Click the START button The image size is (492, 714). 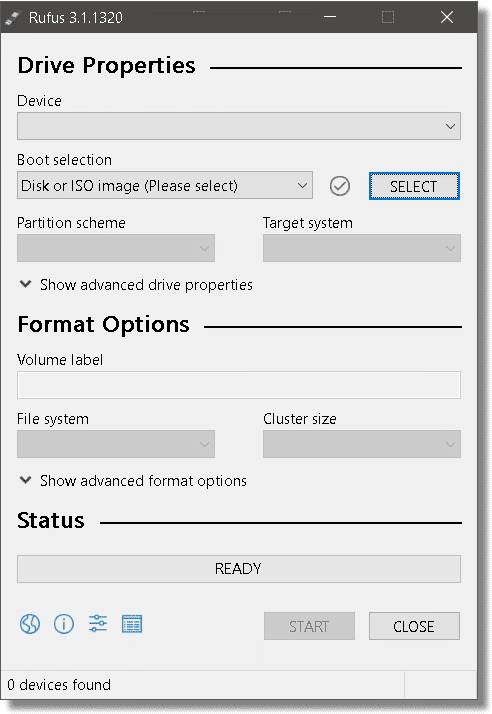click(309, 626)
